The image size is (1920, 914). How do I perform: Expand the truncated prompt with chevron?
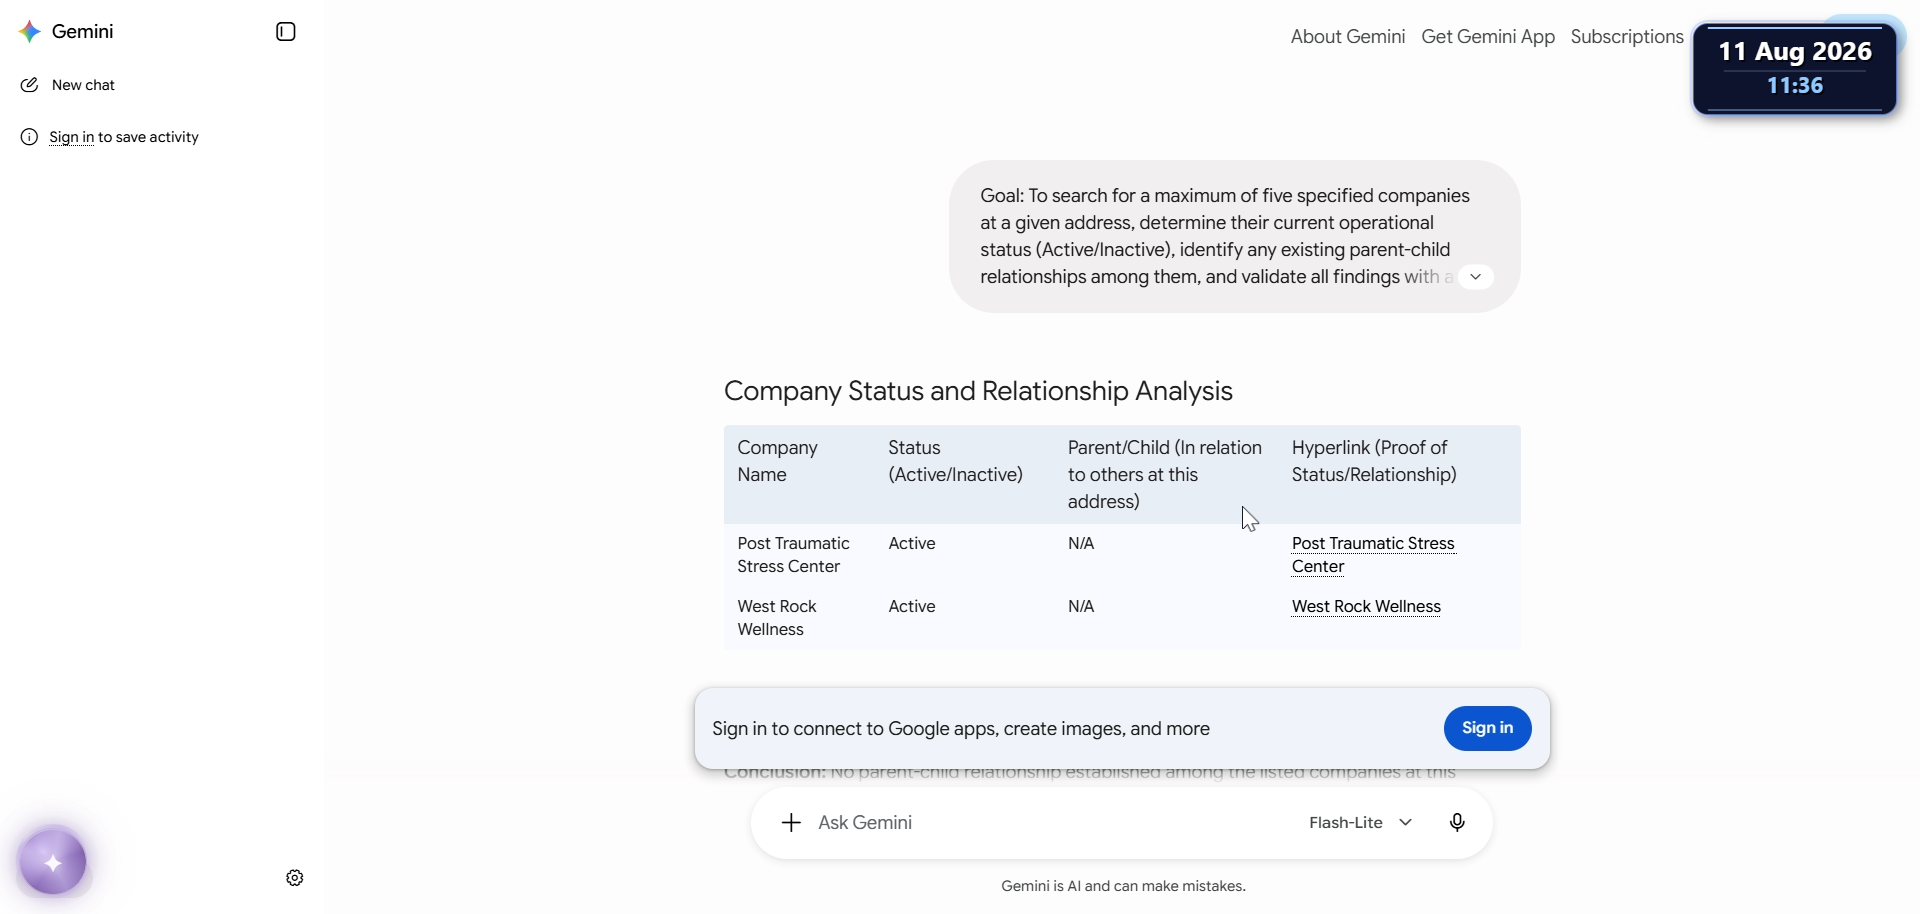tap(1476, 277)
